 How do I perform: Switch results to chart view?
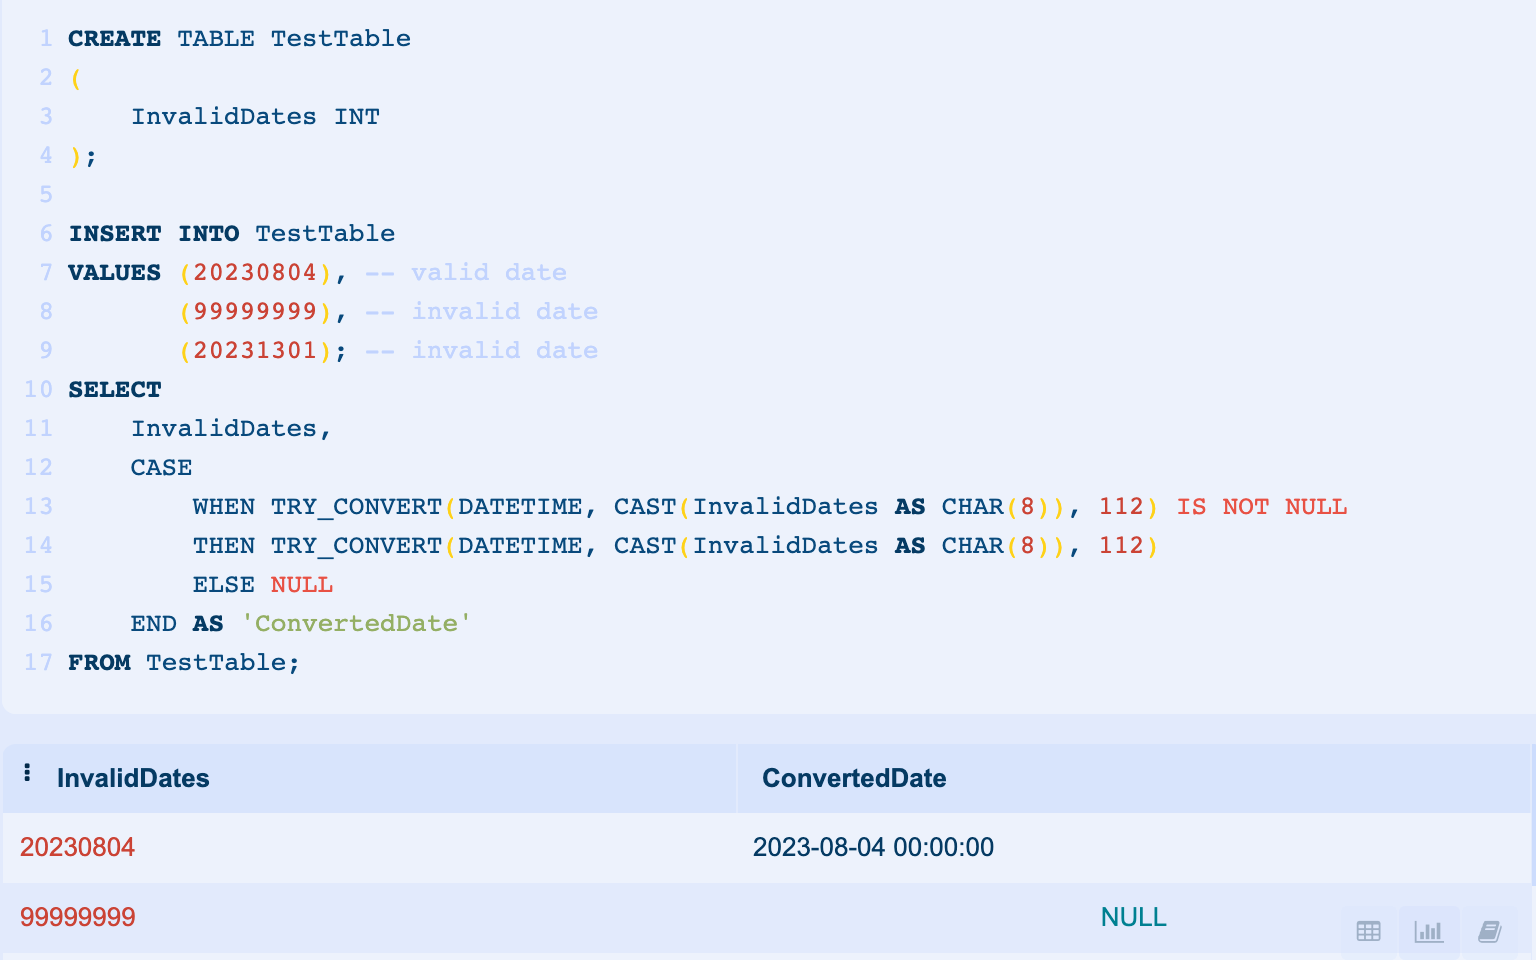[x=1429, y=932]
